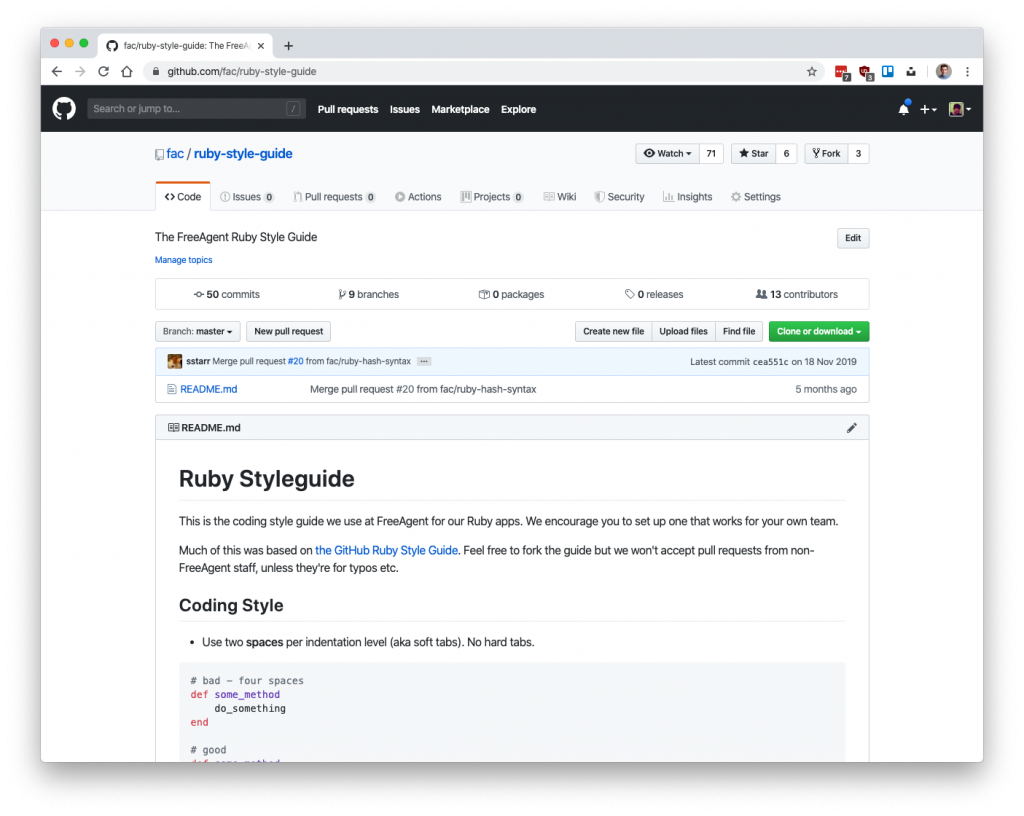Viewport: 1024px width, 816px height.
Task: Open pull request #20 link in commit bar
Action: [x=296, y=362]
